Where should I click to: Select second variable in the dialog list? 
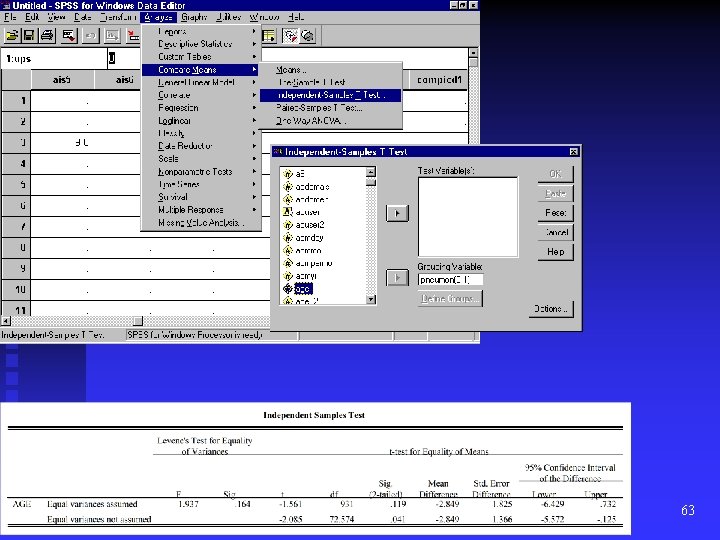[x=306, y=186]
